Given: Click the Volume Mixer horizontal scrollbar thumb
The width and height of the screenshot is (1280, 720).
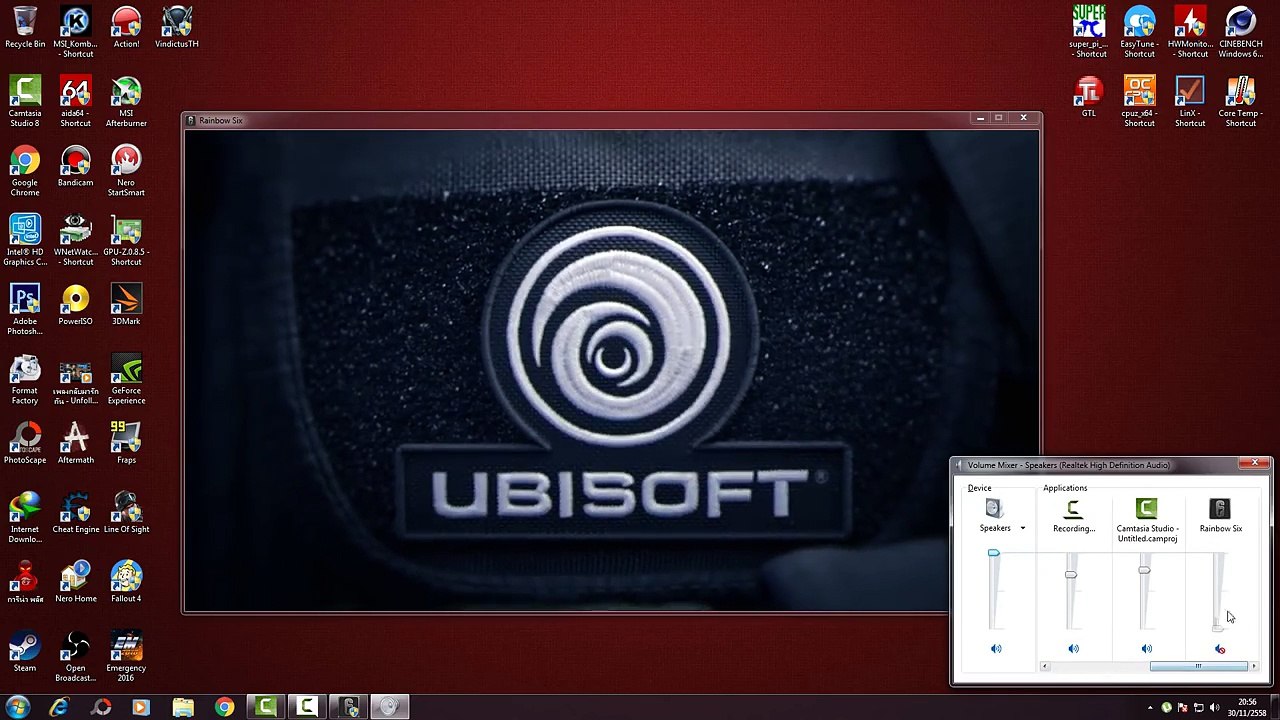Looking at the screenshot, I should [x=1198, y=666].
